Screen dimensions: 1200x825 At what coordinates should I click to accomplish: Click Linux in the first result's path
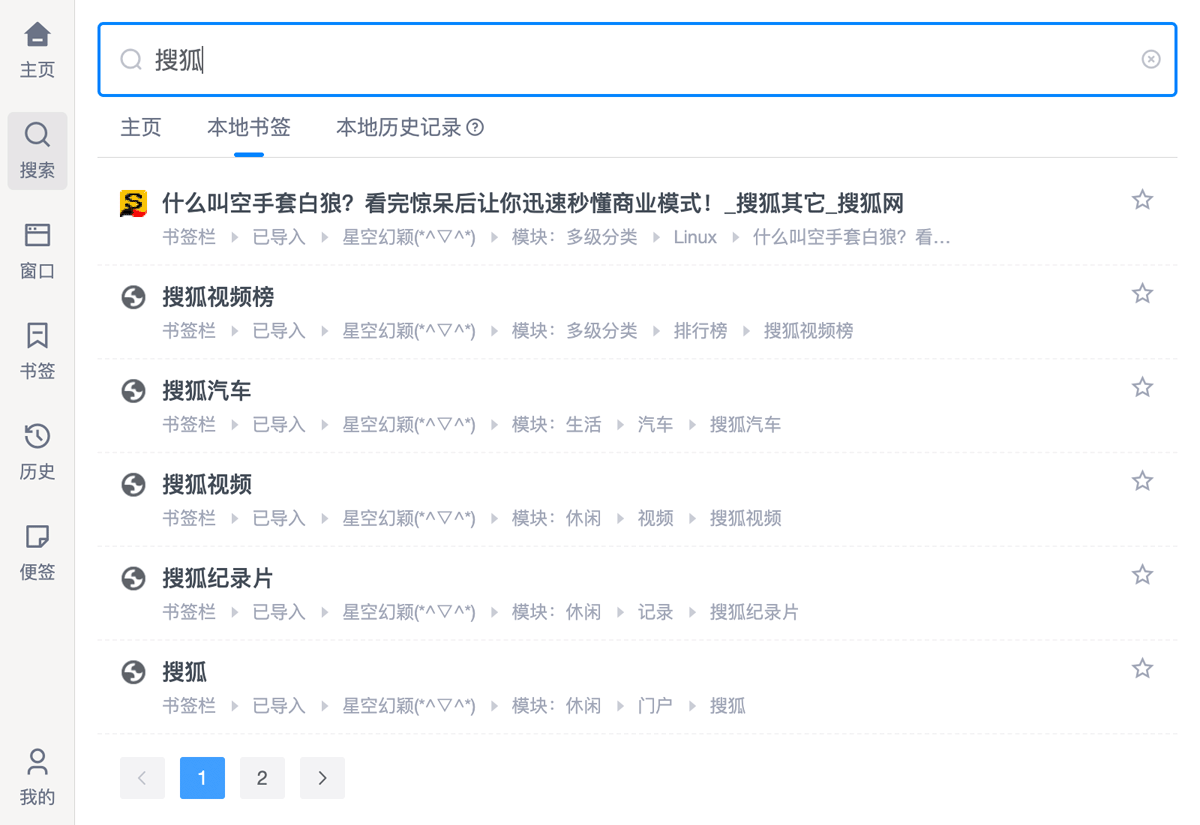pos(695,238)
